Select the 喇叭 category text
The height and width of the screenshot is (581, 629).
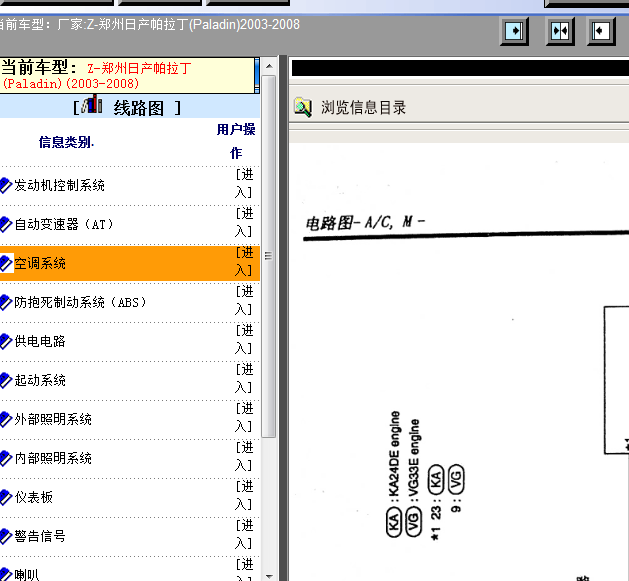click(27, 574)
